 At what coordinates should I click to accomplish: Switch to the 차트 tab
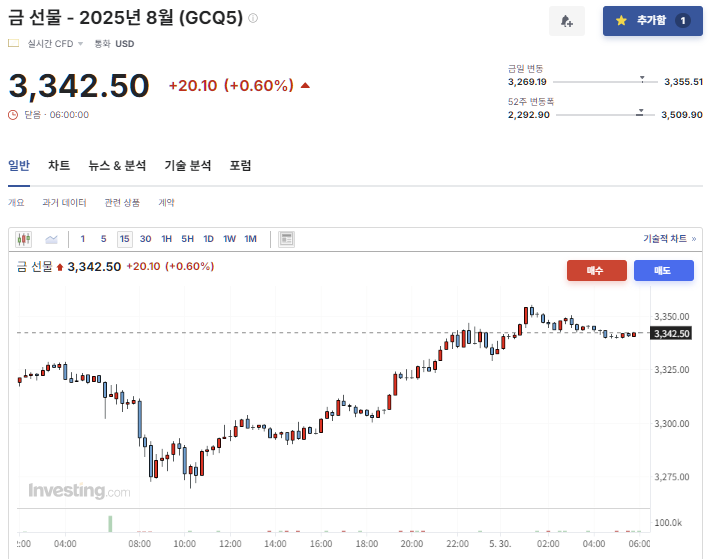tap(59, 166)
